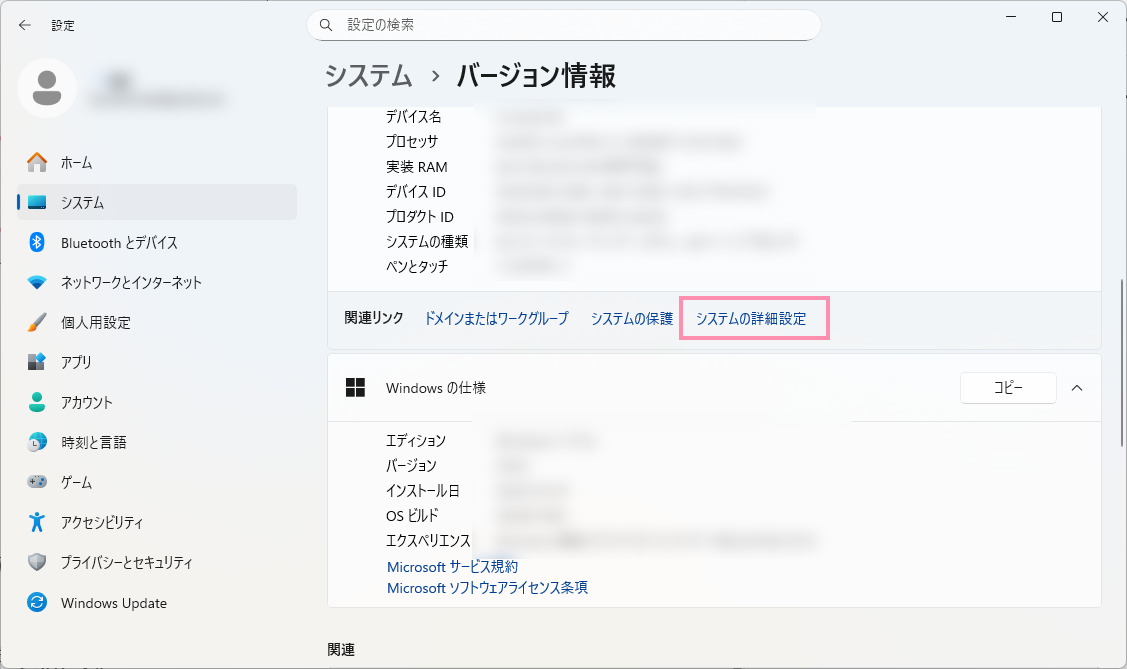Open 時刻と言語 settings page
1127x669 pixels.
(x=93, y=442)
